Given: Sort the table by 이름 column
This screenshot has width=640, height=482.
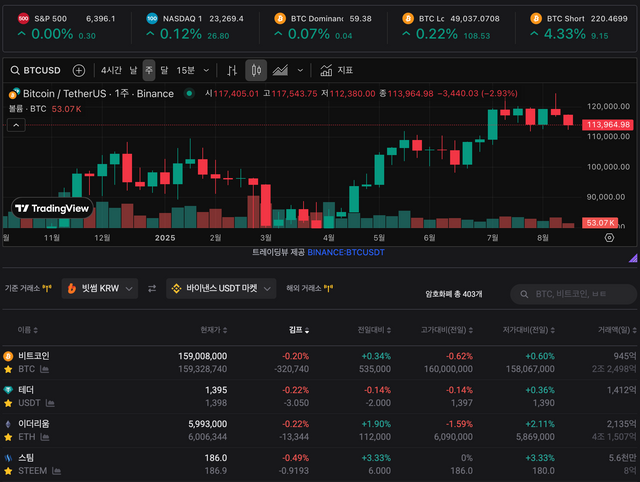Looking at the screenshot, I should click(x=28, y=330).
